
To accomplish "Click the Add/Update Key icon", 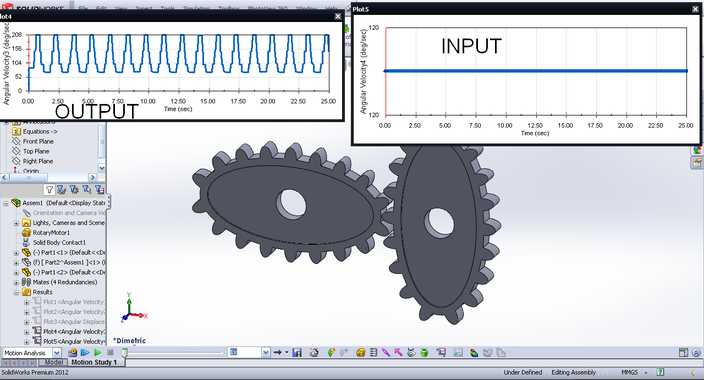I will coord(345,353).
